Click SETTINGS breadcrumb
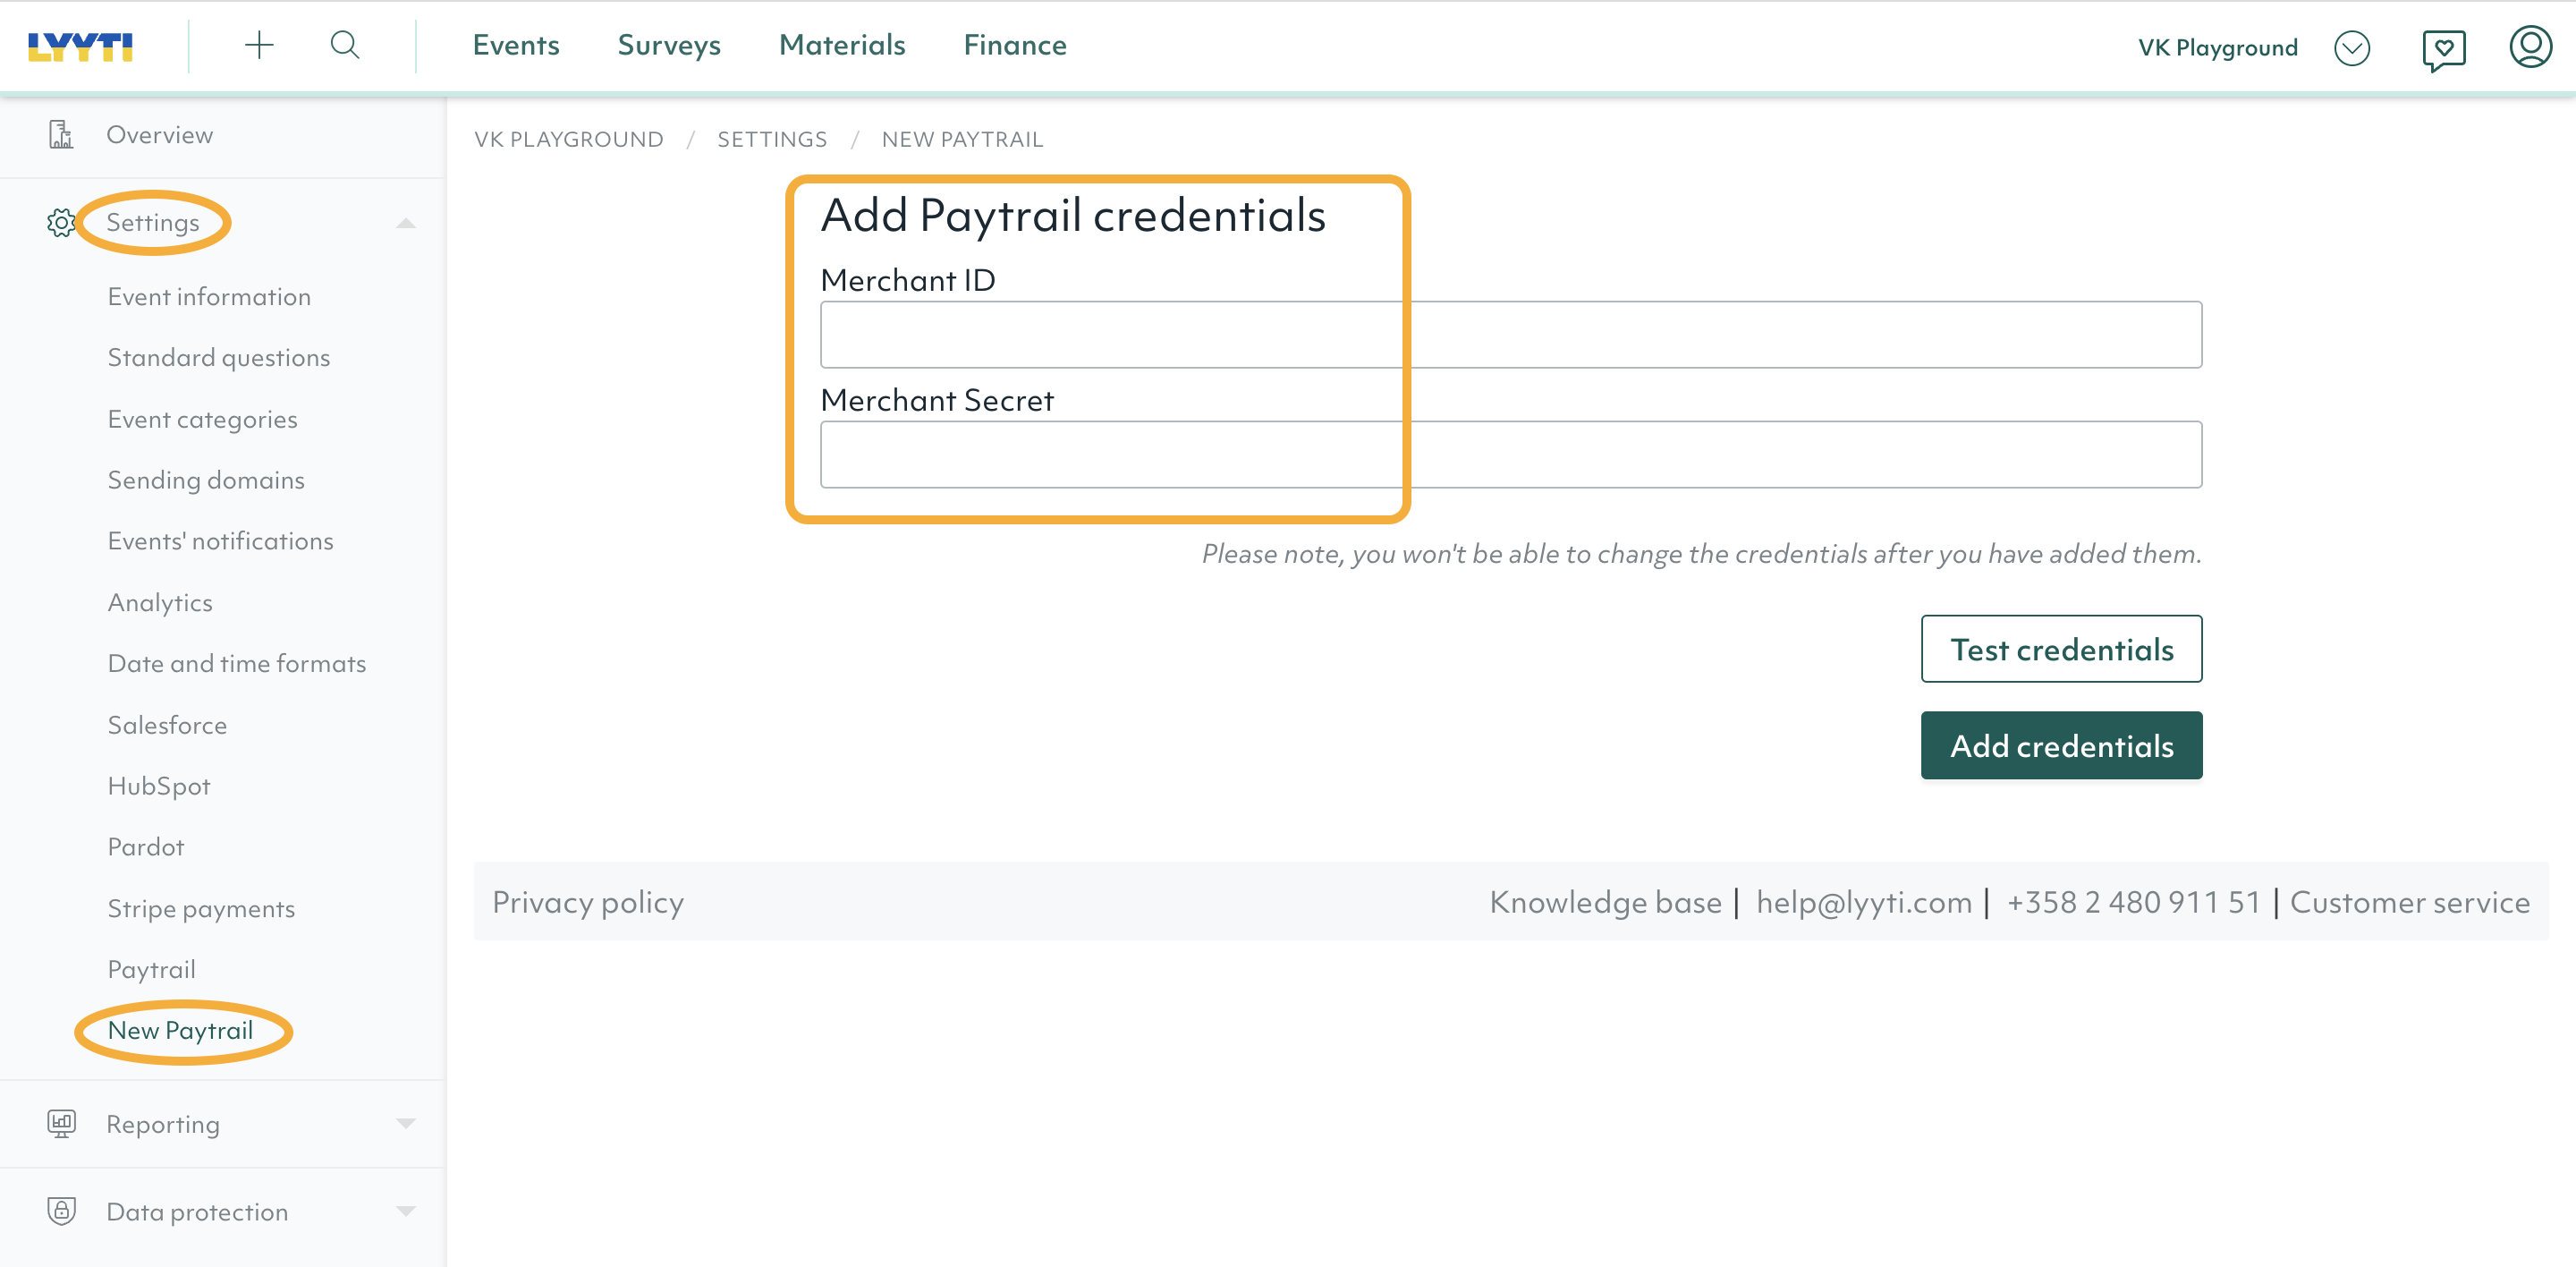 [772, 139]
